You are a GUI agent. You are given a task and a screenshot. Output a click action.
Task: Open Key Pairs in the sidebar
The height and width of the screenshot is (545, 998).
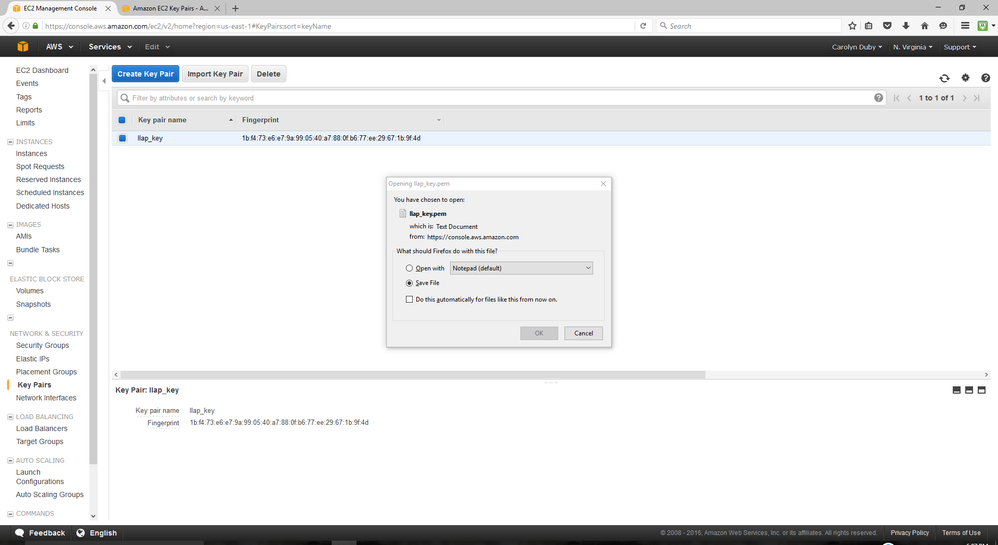click(34, 385)
